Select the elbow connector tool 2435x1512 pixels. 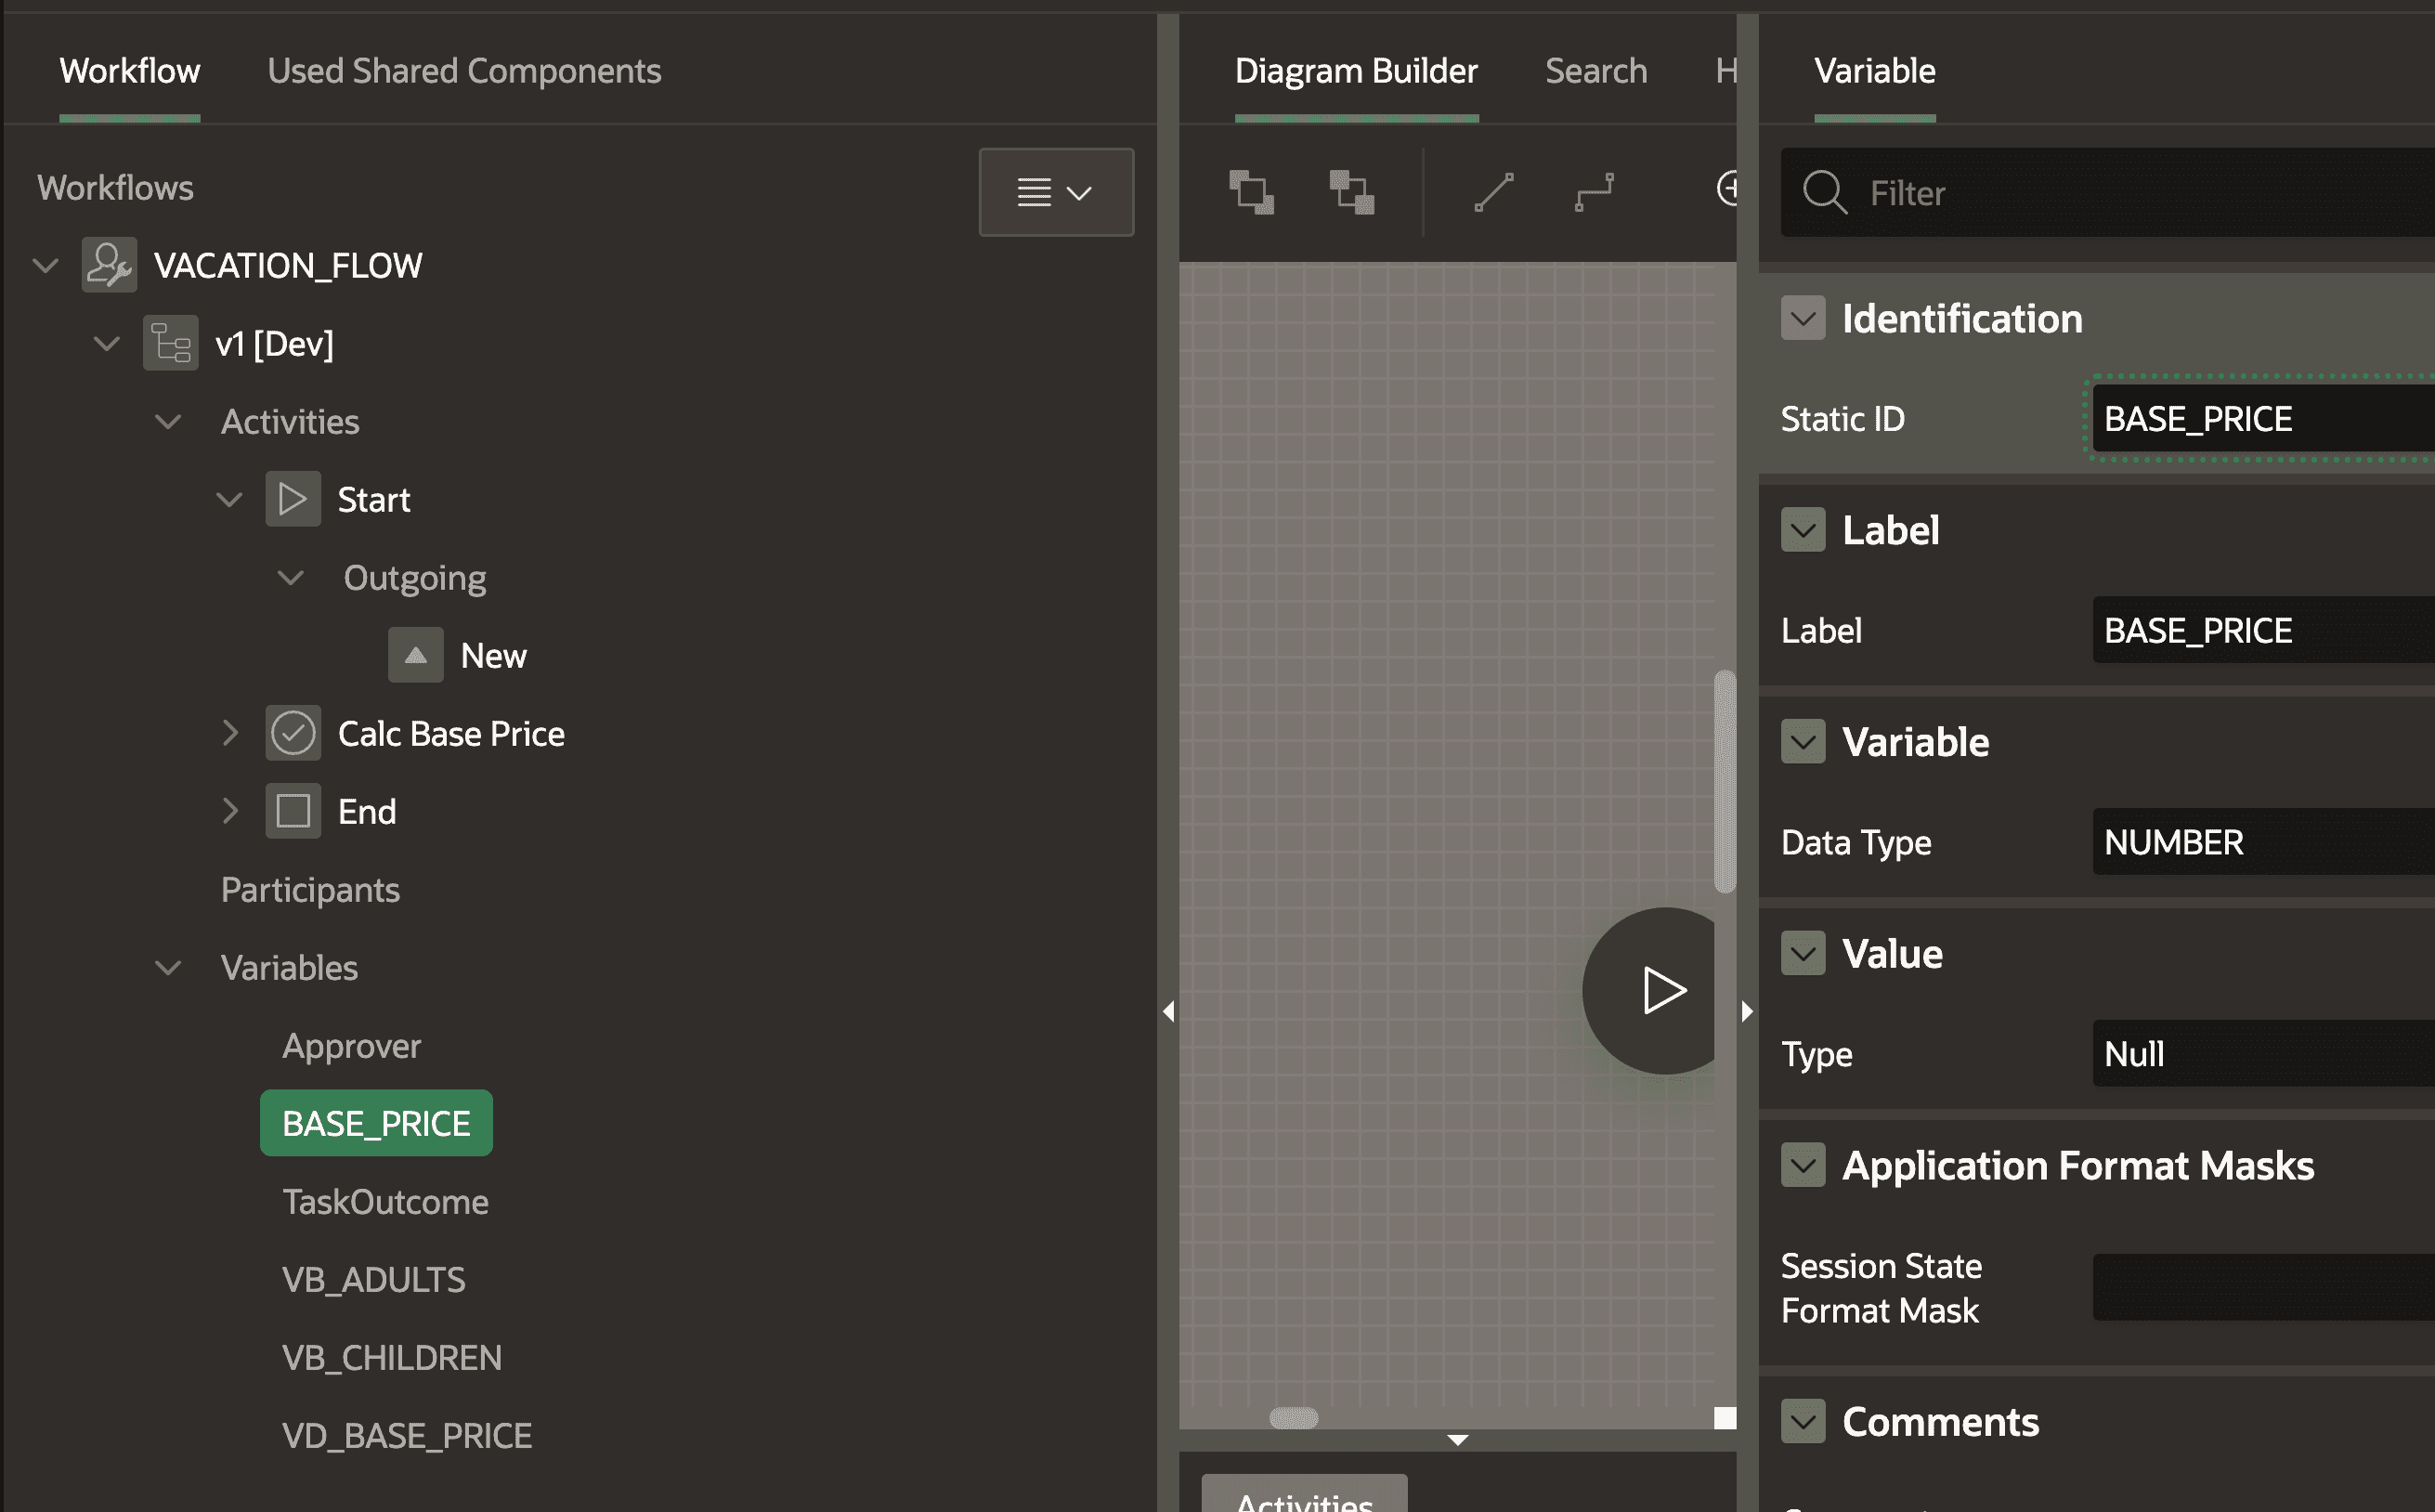click(x=1593, y=192)
